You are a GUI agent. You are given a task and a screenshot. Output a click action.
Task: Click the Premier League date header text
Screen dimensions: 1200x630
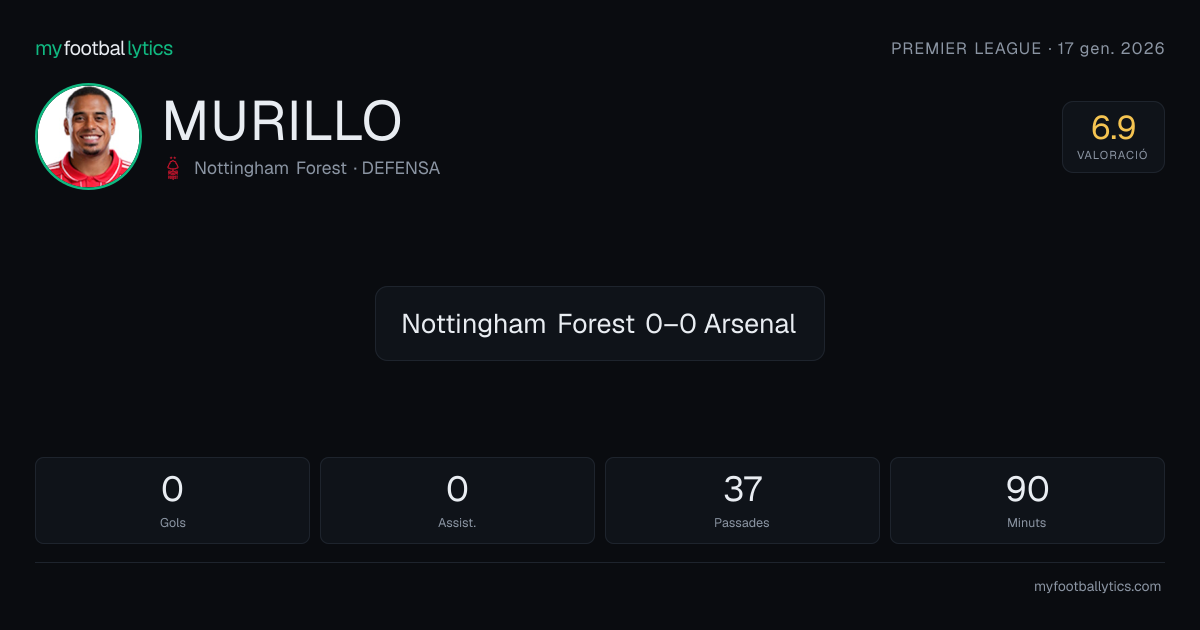tap(1028, 48)
